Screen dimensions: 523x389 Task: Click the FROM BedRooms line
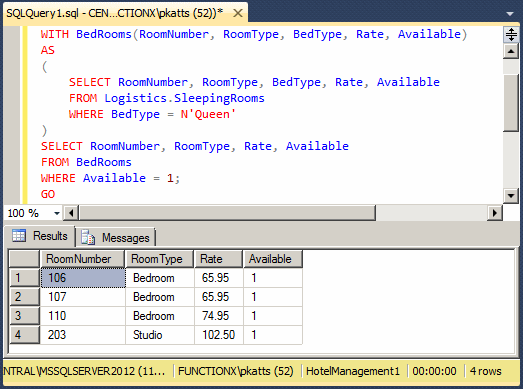86,162
